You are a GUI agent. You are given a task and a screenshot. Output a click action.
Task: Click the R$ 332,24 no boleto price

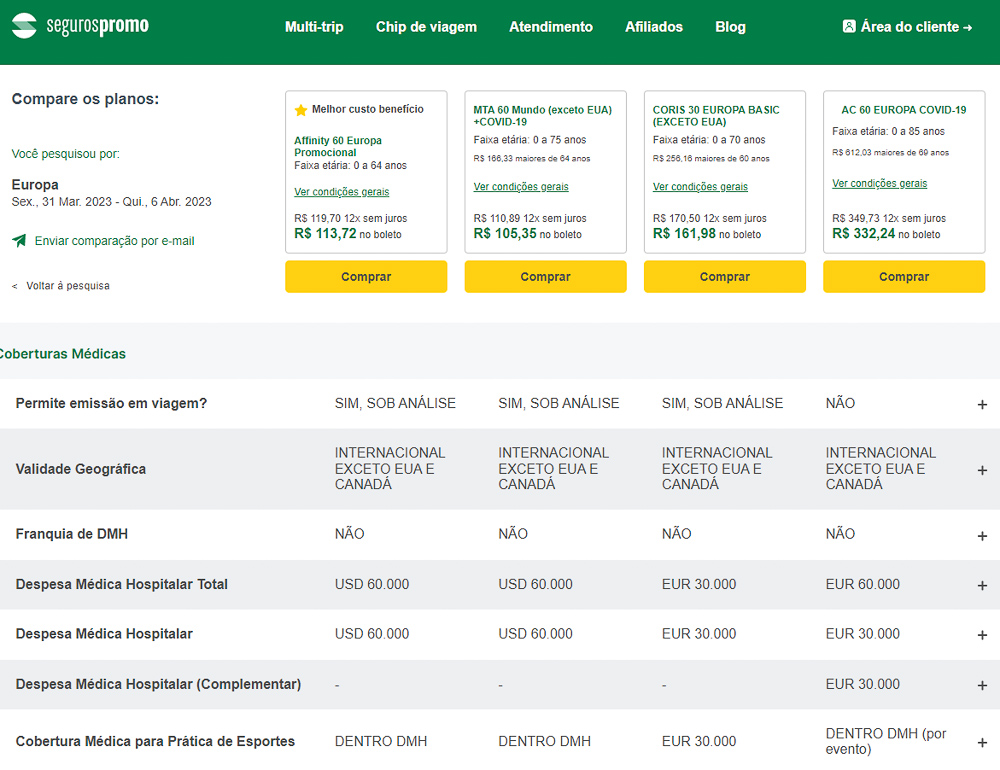coord(886,233)
